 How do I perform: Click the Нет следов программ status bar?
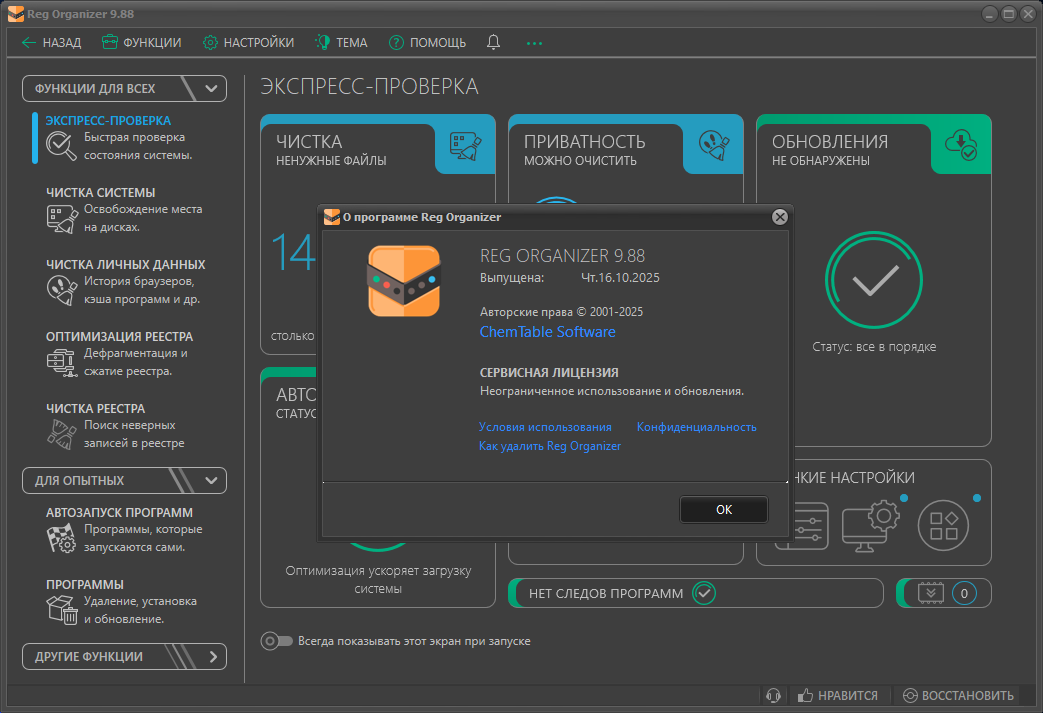(x=695, y=593)
